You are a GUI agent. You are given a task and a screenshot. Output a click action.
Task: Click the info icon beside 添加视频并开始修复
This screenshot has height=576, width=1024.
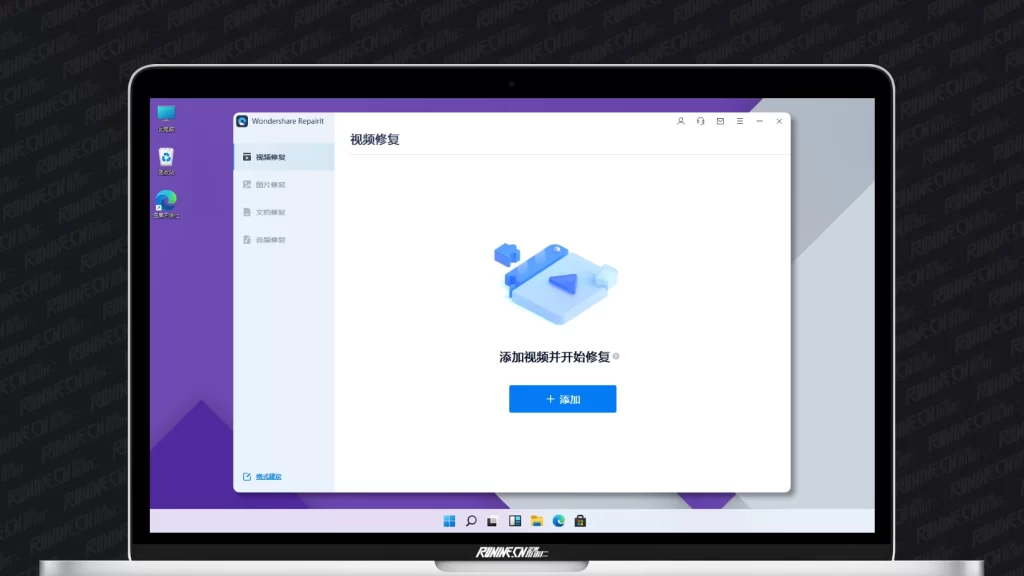point(616,356)
